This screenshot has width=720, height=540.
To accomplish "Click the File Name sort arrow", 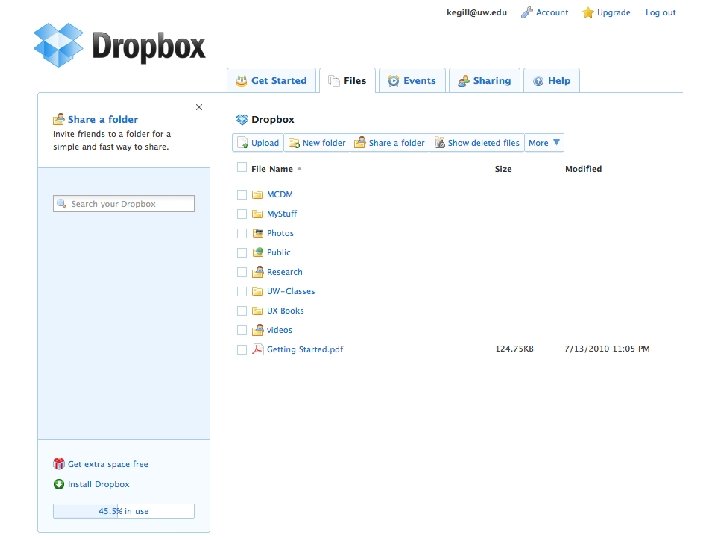I will [299, 169].
